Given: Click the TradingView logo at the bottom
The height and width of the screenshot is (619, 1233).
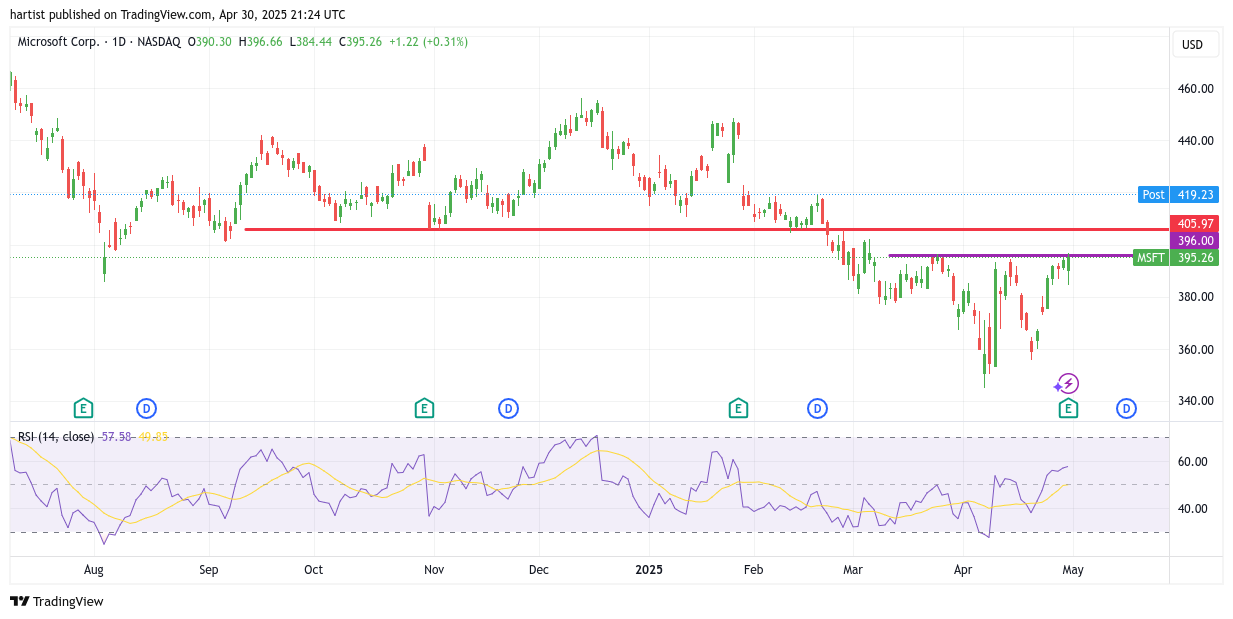Looking at the screenshot, I should coord(57,601).
